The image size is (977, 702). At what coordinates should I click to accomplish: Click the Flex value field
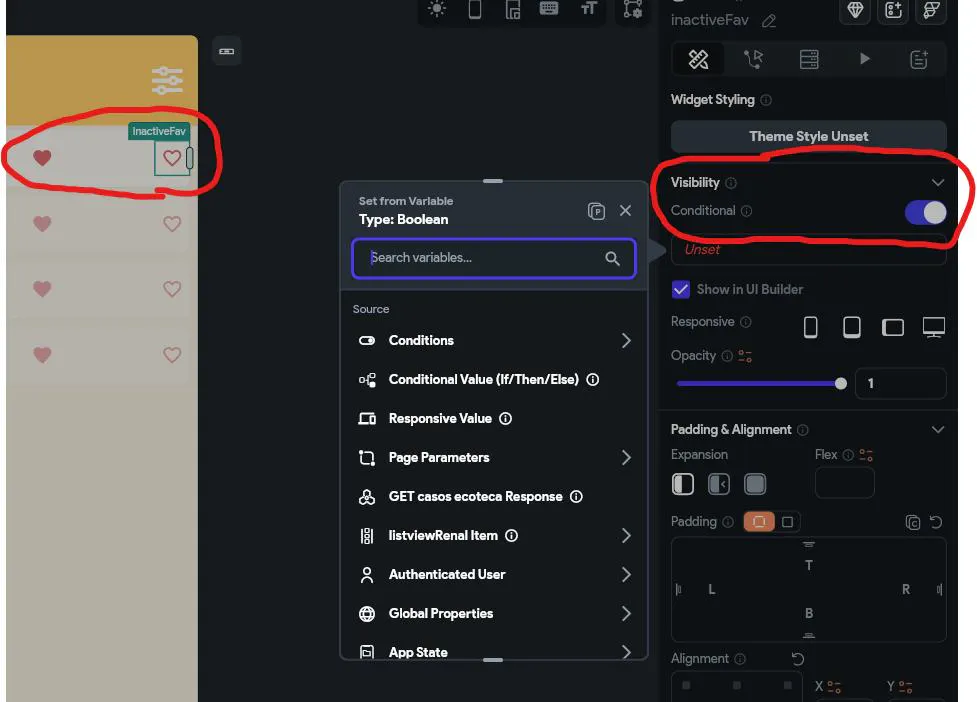844,483
